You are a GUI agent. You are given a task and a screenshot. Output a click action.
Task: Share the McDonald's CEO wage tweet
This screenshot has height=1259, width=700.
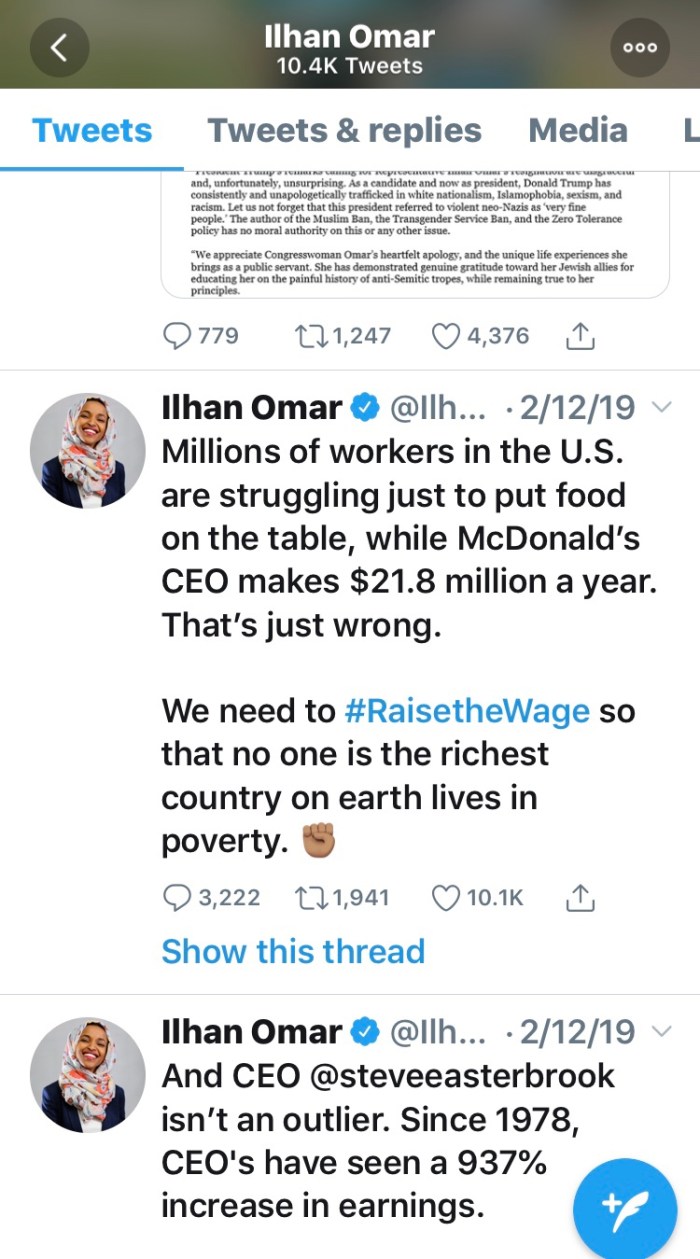(580, 898)
